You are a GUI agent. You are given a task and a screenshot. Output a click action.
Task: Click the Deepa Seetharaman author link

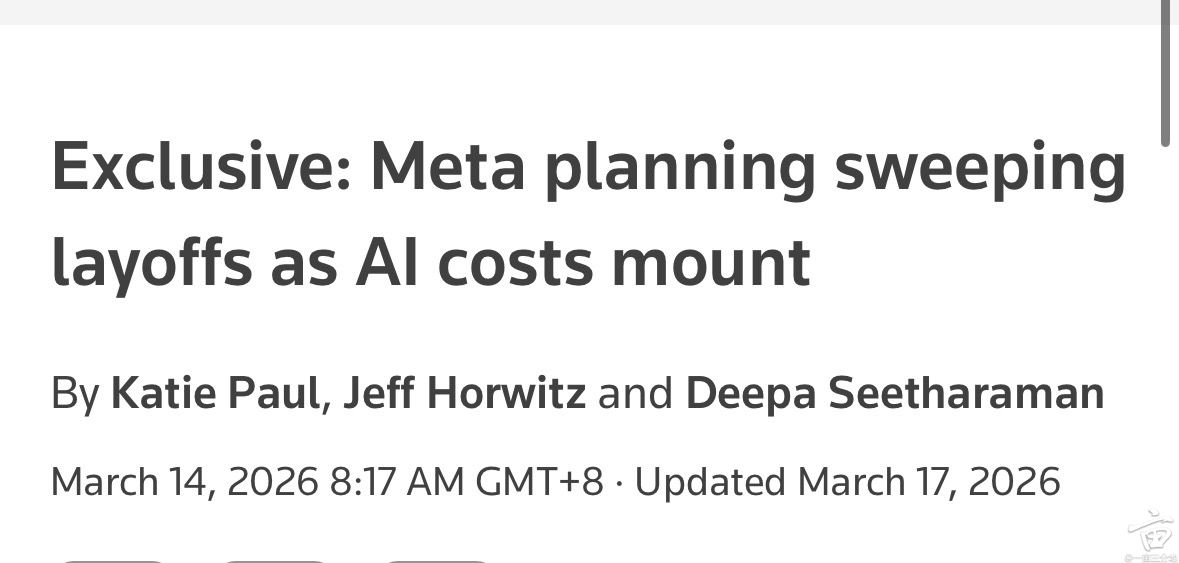click(x=894, y=393)
